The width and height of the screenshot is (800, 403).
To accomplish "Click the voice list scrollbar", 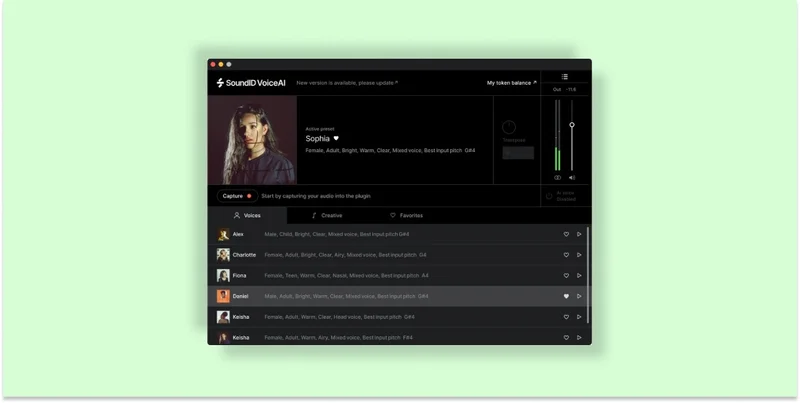I will (x=588, y=274).
